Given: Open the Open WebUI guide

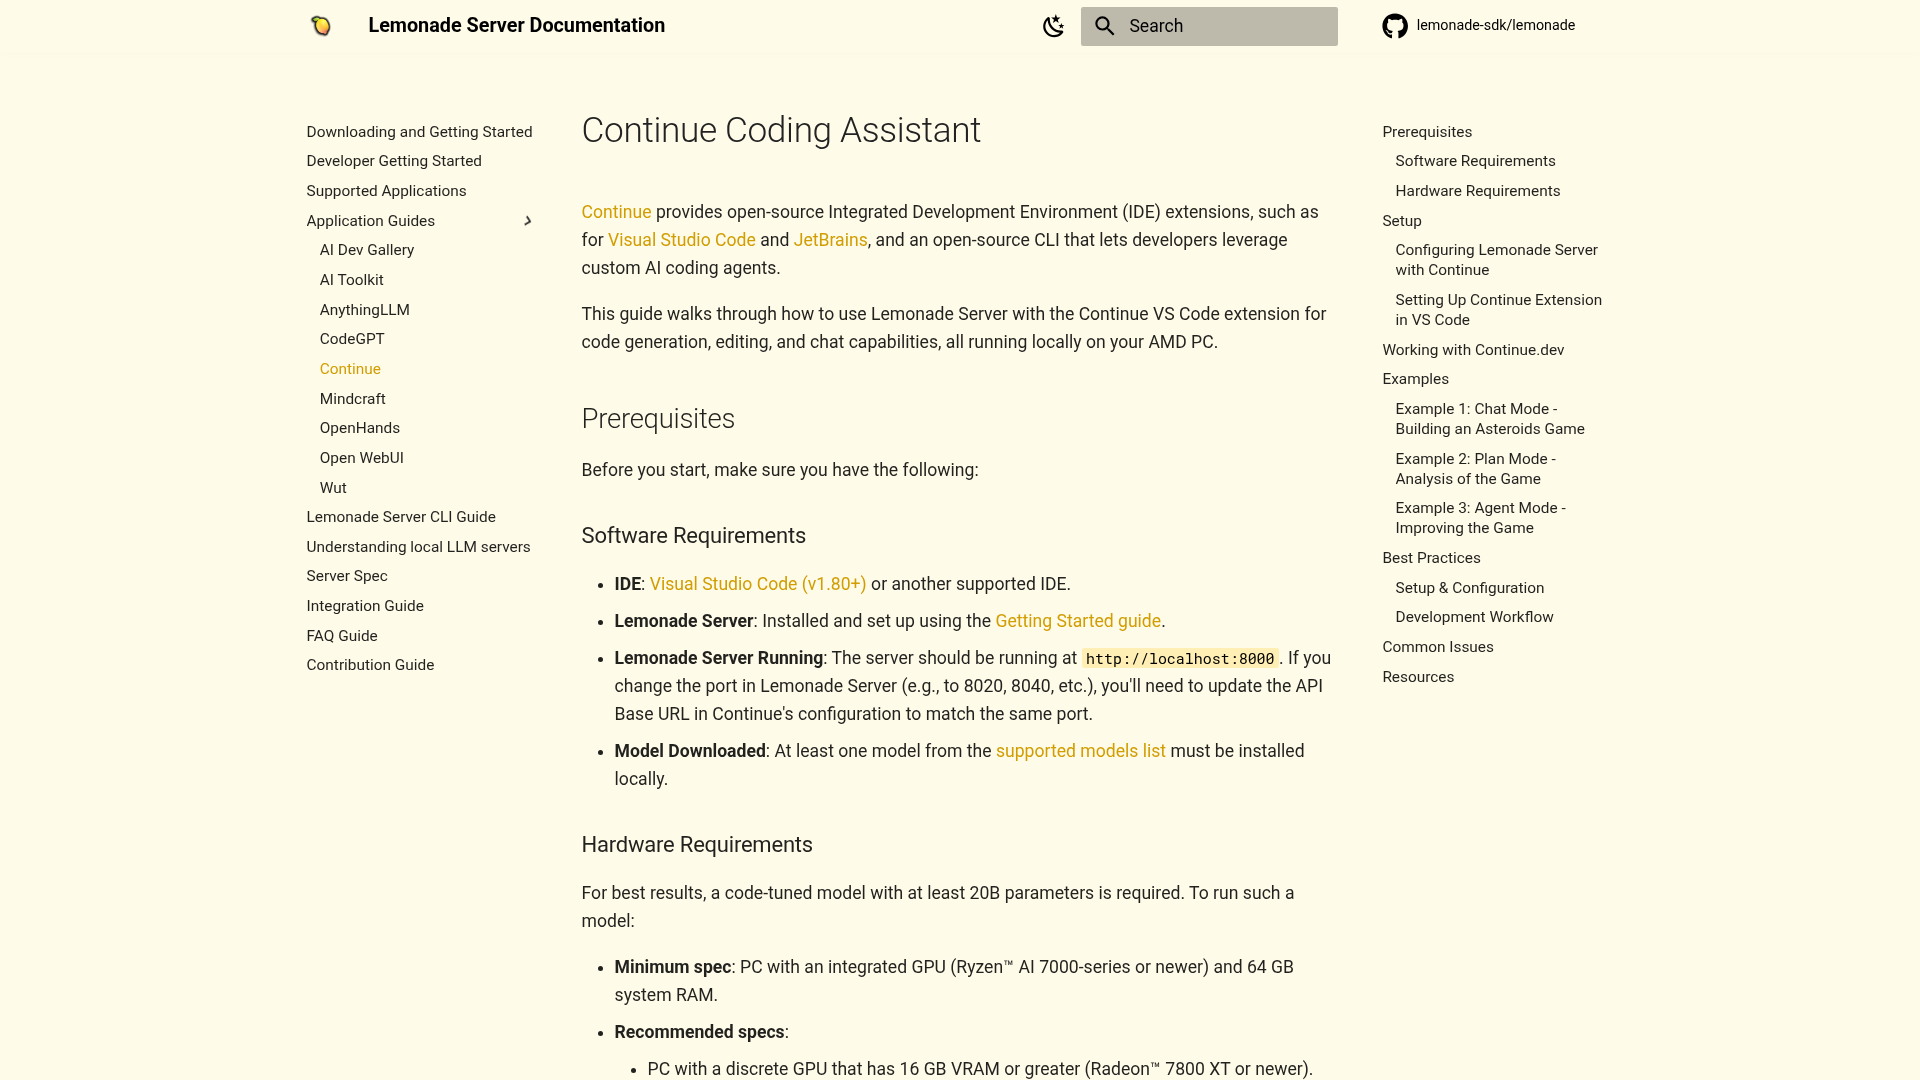Looking at the screenshot, I should [361, 458].
